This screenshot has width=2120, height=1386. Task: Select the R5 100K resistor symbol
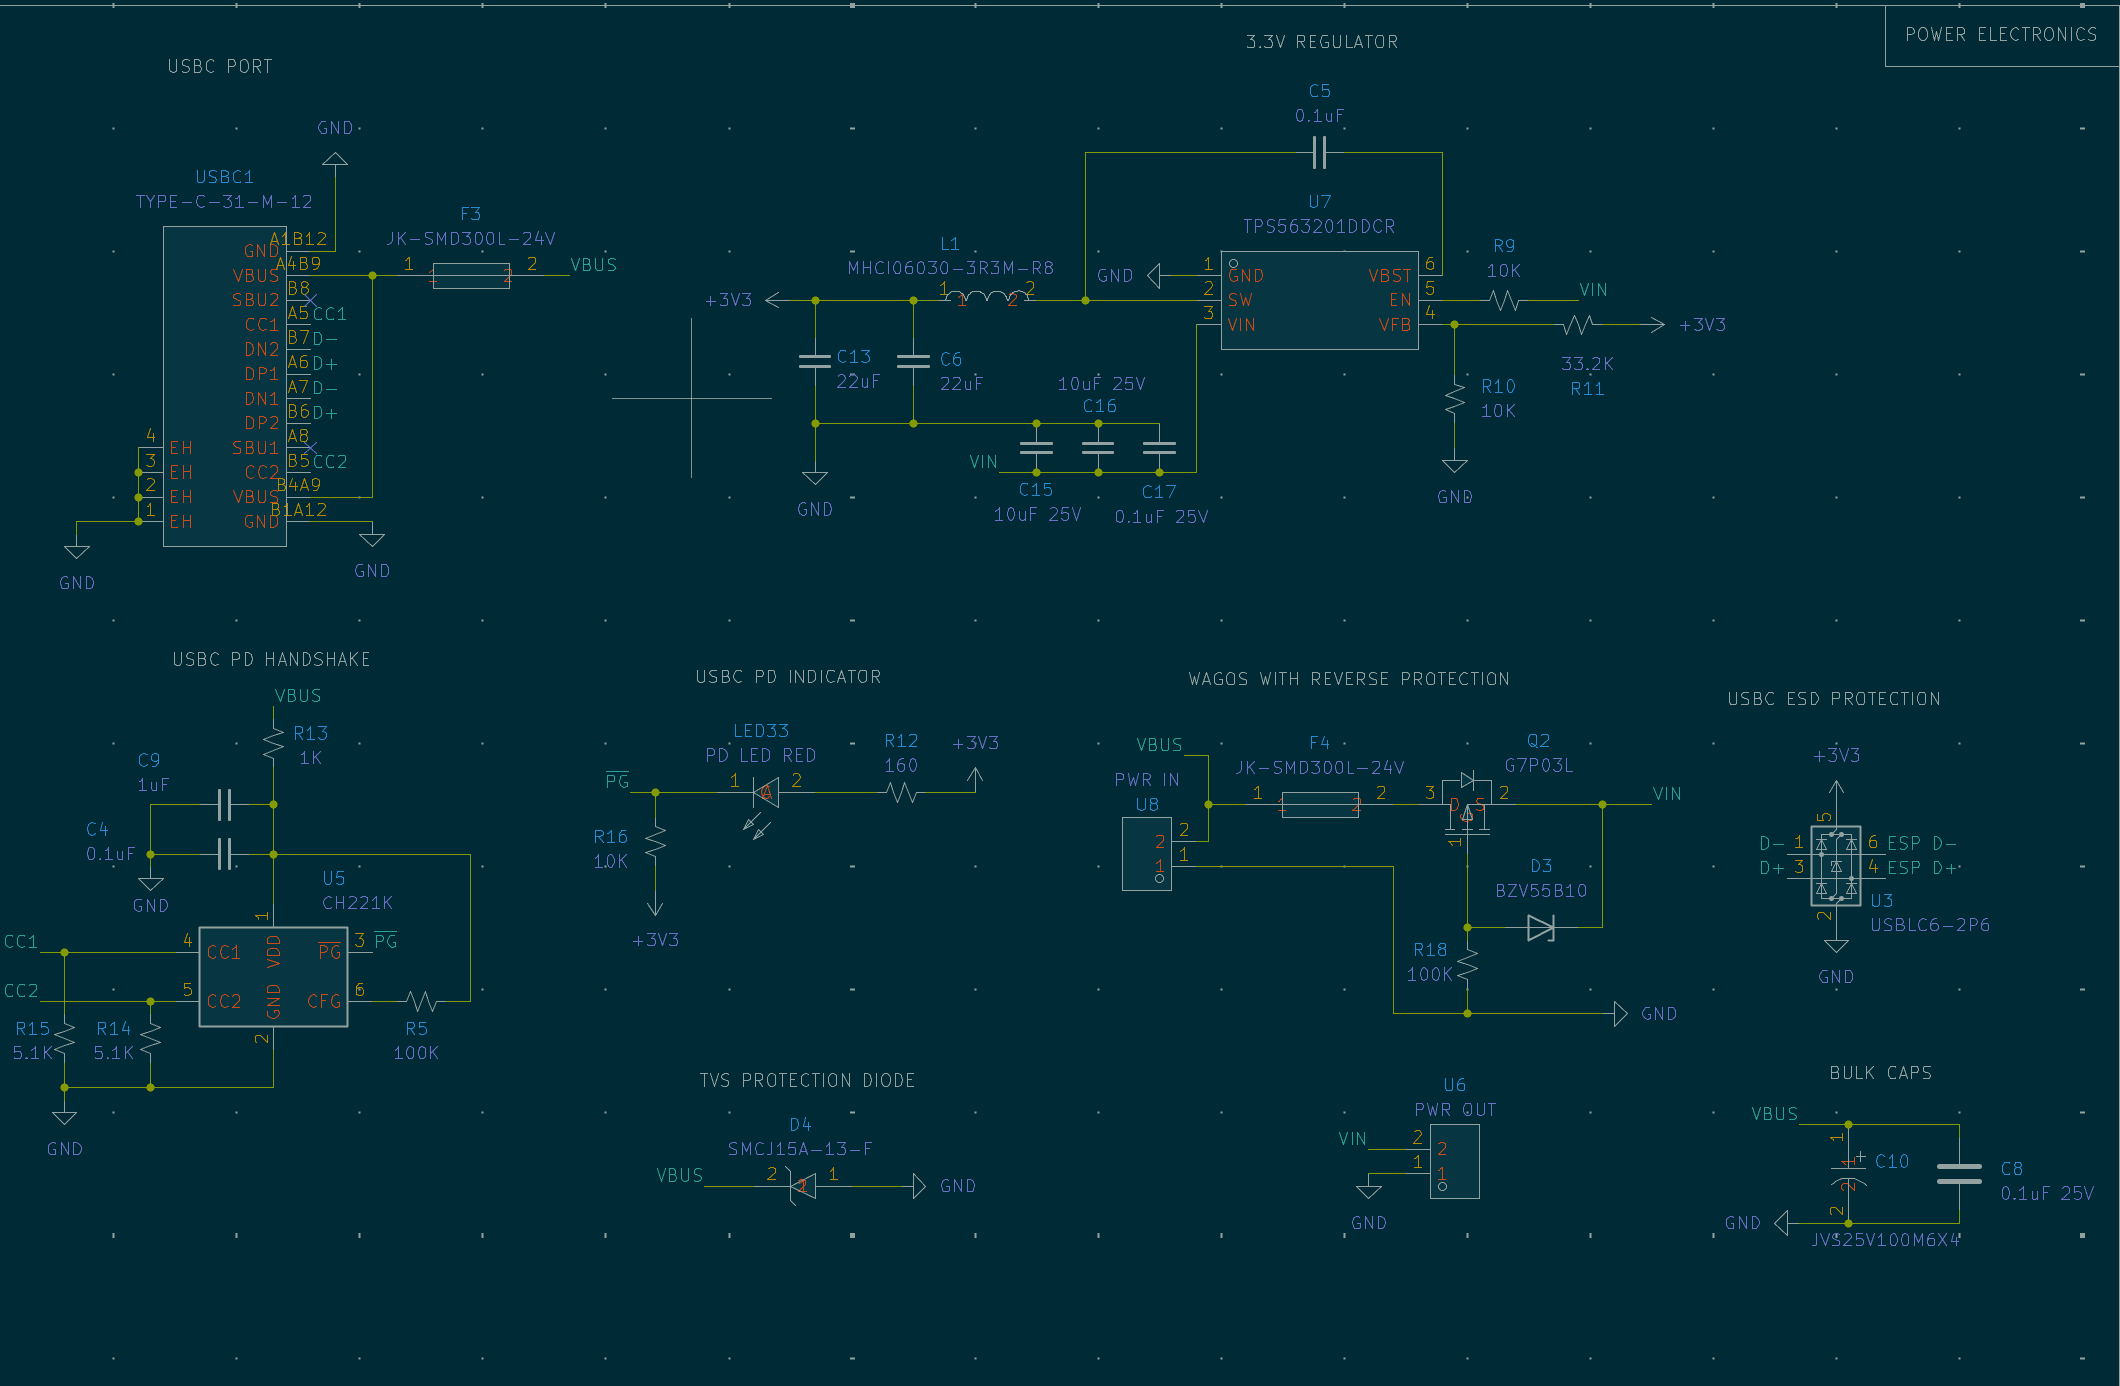421,1001
